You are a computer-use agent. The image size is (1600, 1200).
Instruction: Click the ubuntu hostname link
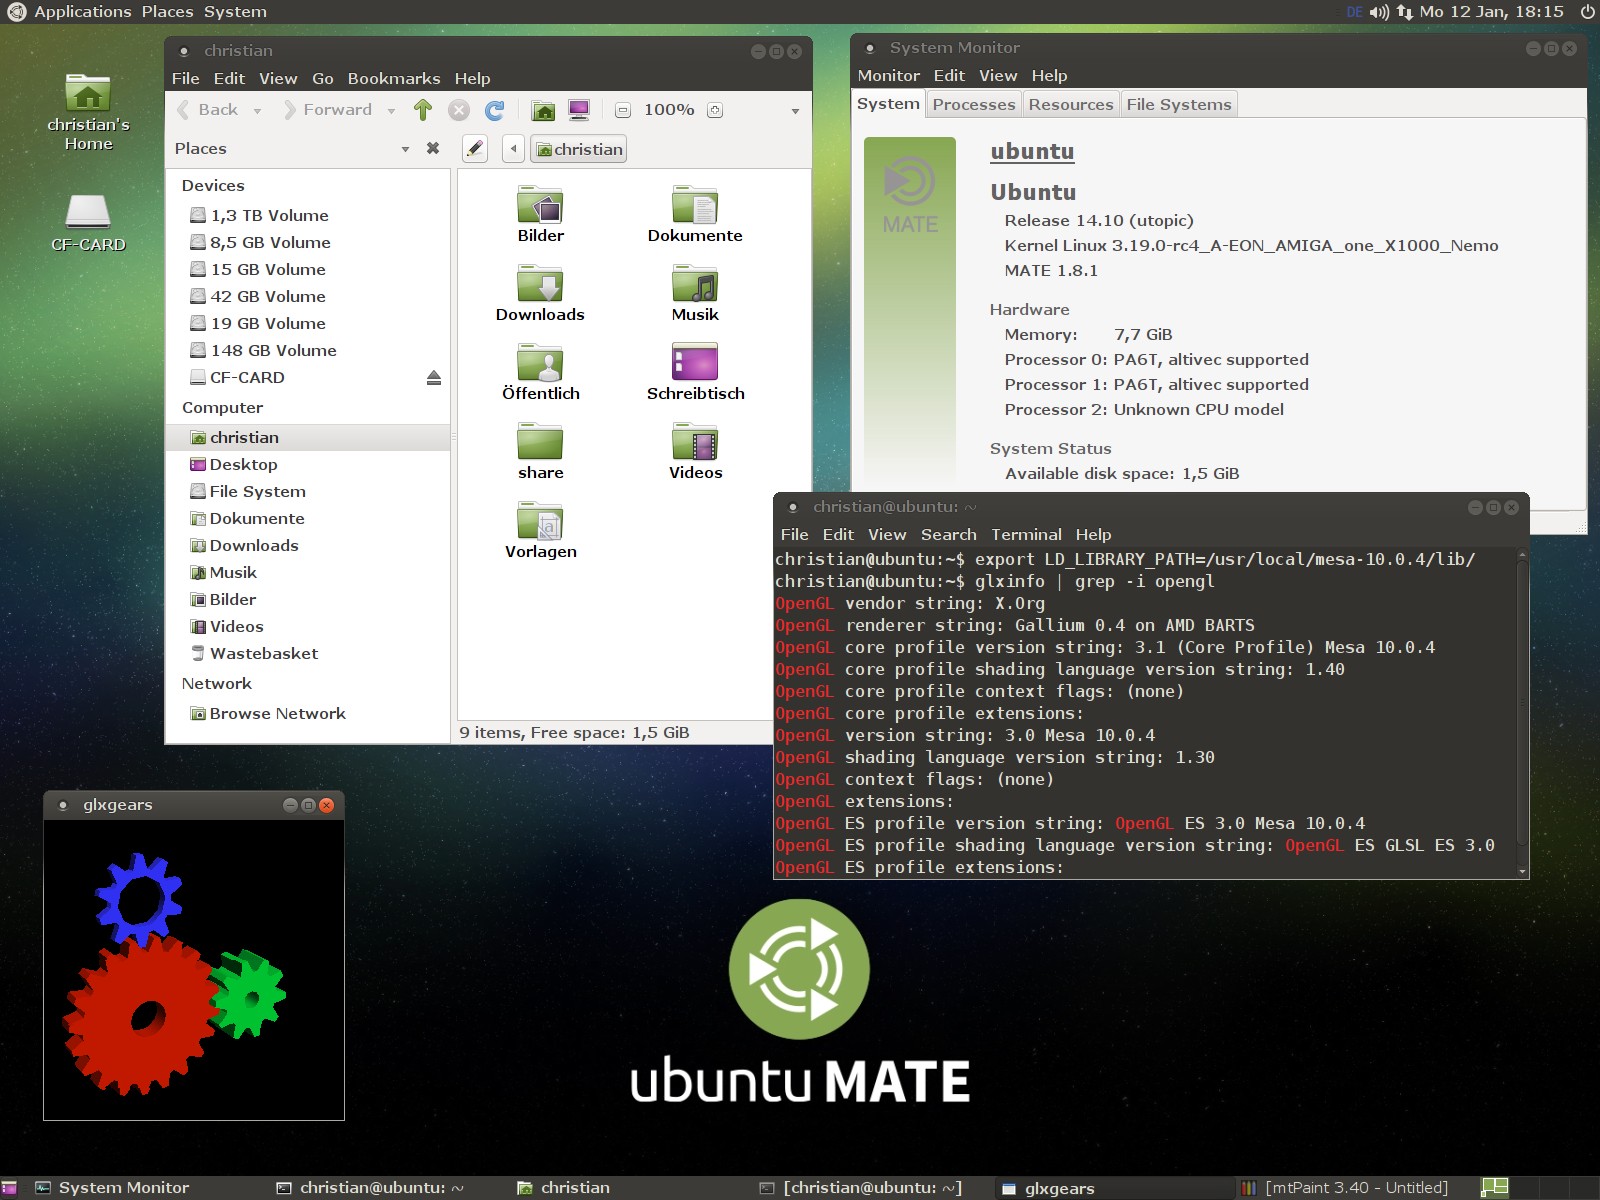pyautogui.click(x=1032, y=151)
